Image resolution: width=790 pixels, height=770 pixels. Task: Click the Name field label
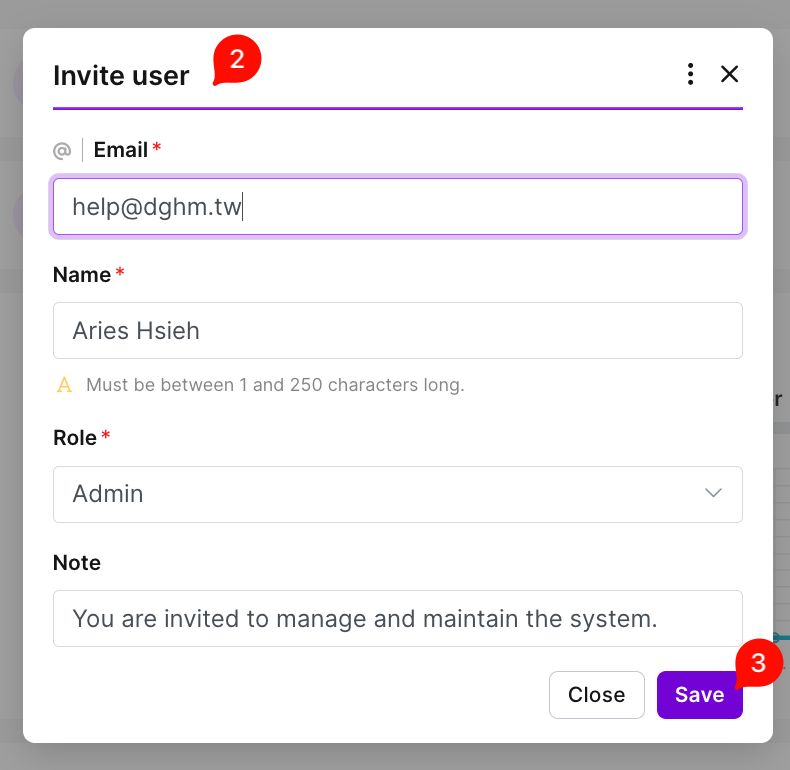click(x=82, y=275)
